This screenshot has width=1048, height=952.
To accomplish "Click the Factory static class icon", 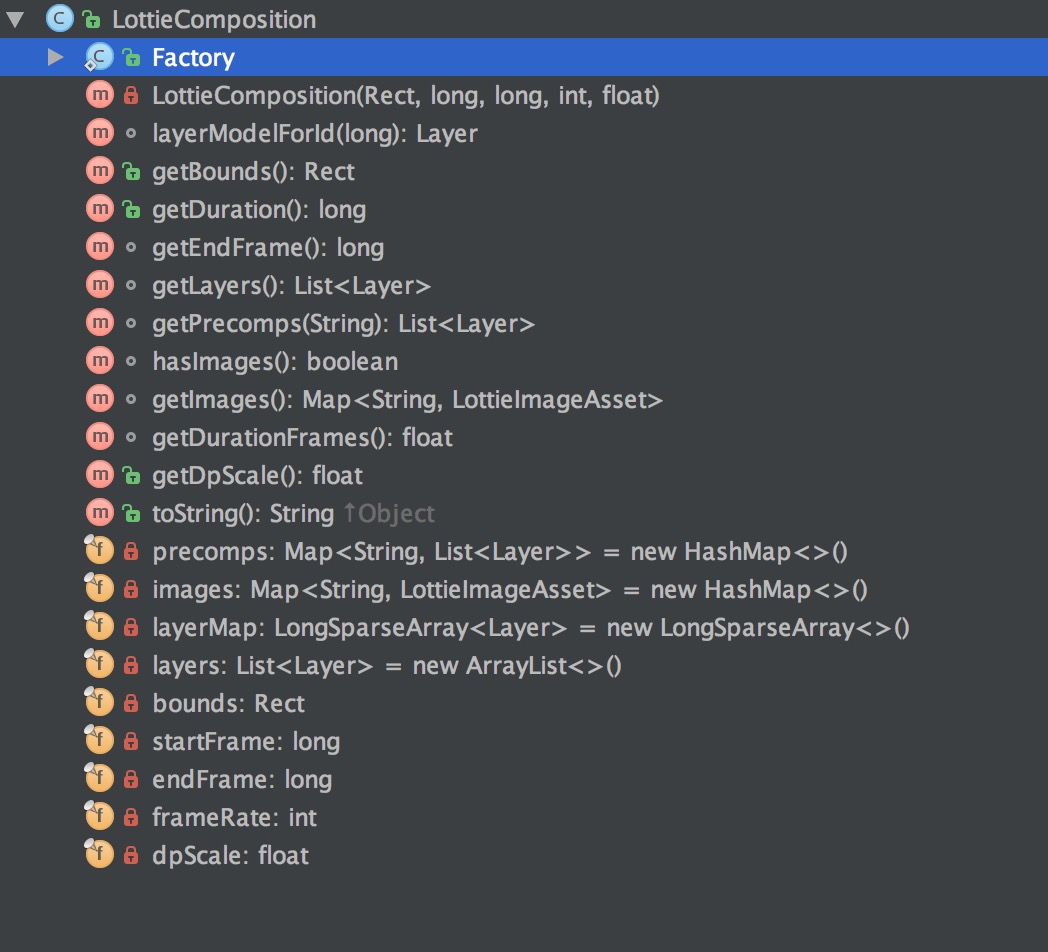I will [x=99, y=57].
